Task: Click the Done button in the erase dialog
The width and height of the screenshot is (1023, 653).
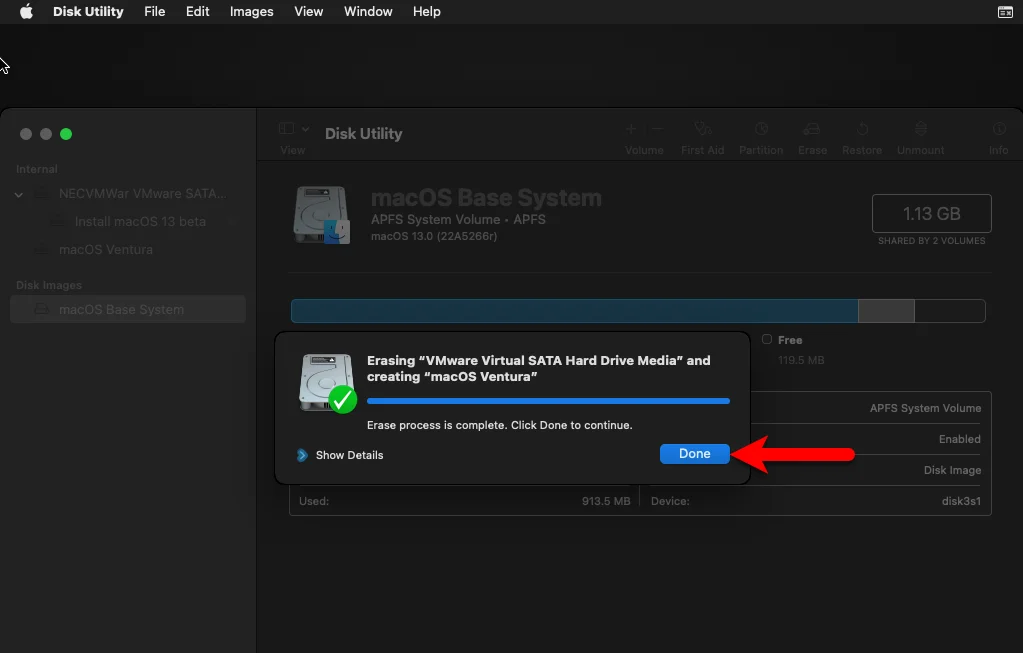Action: tap(694, 454)
